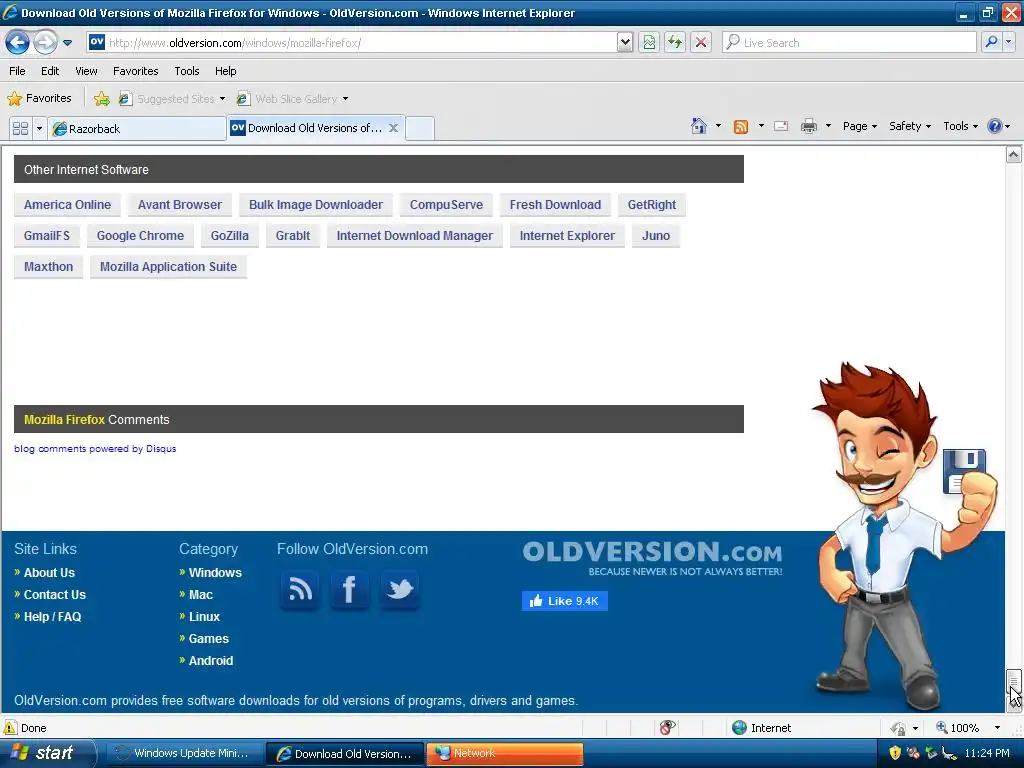1024x768 pixels.
Task: Open the Favorites menu
Action: click(x=136, y=71)
